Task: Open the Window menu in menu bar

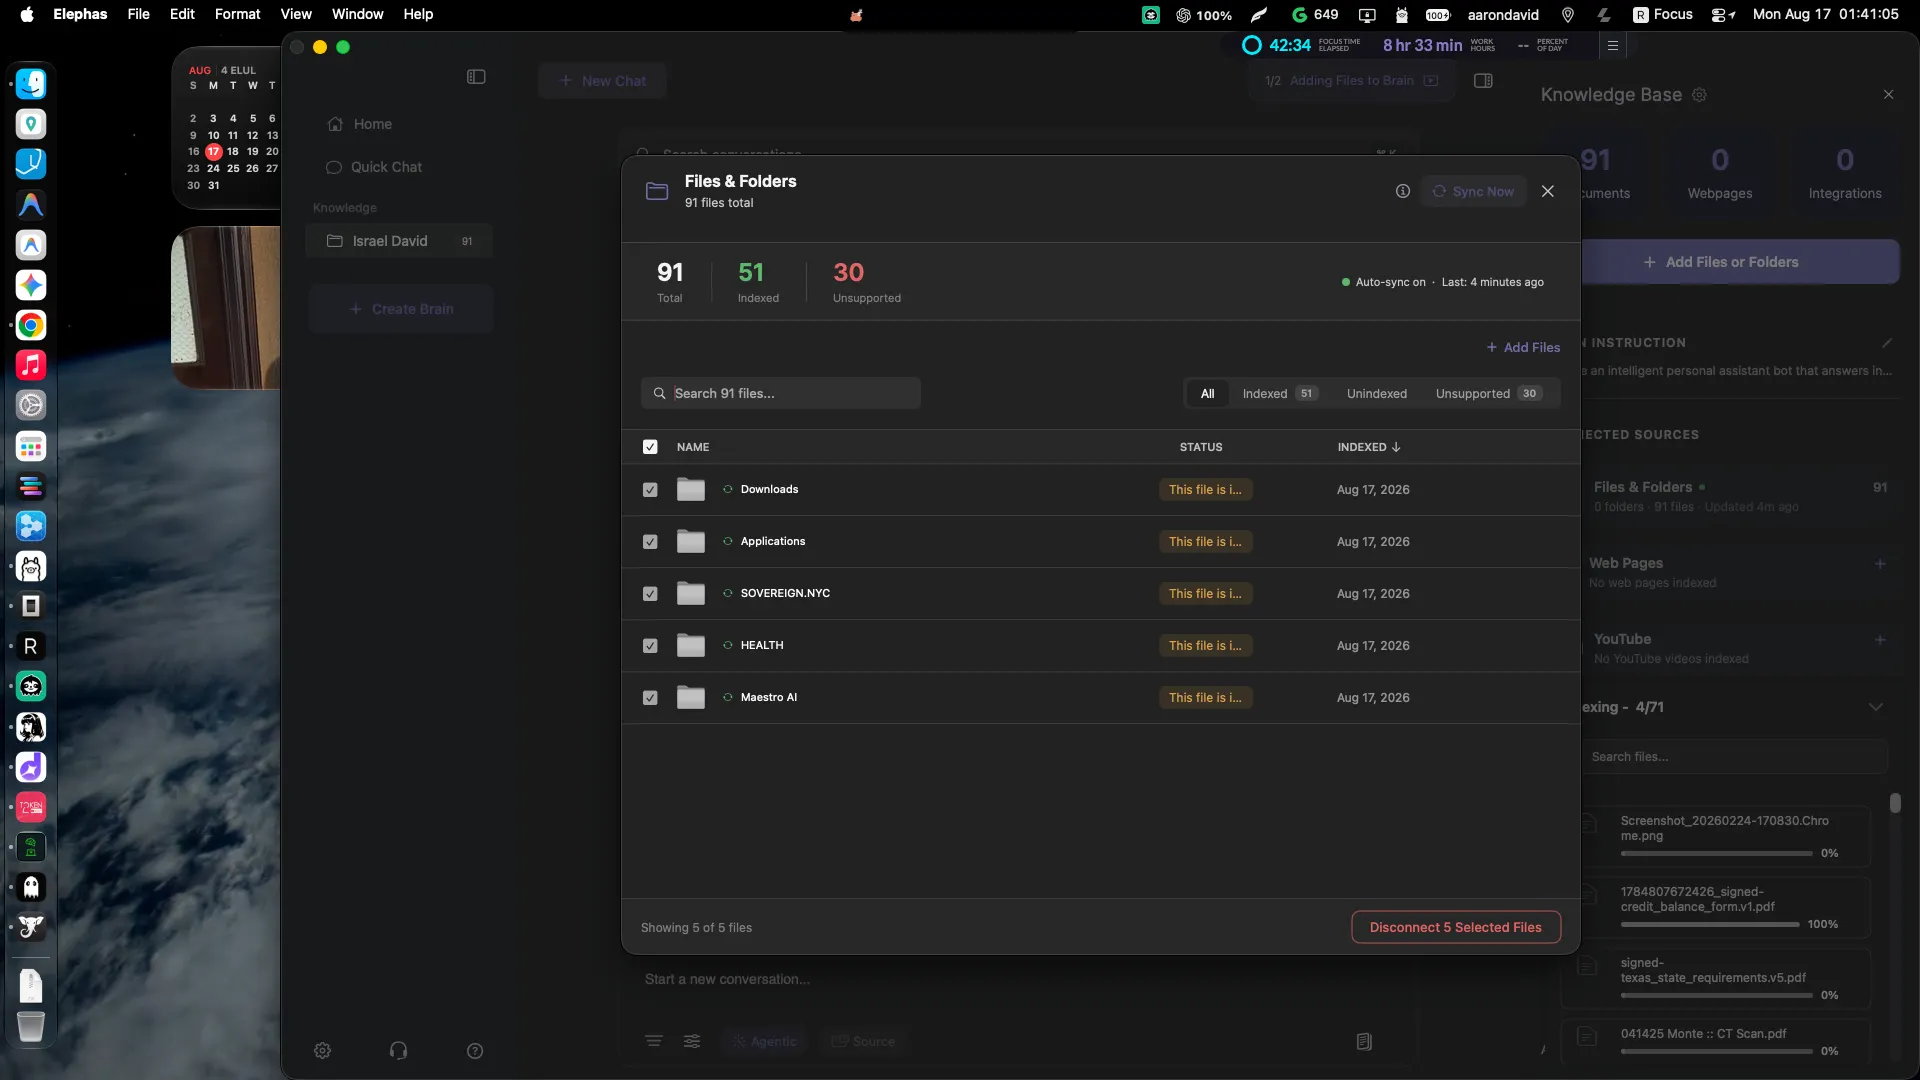Action: [x=357, y=14]
